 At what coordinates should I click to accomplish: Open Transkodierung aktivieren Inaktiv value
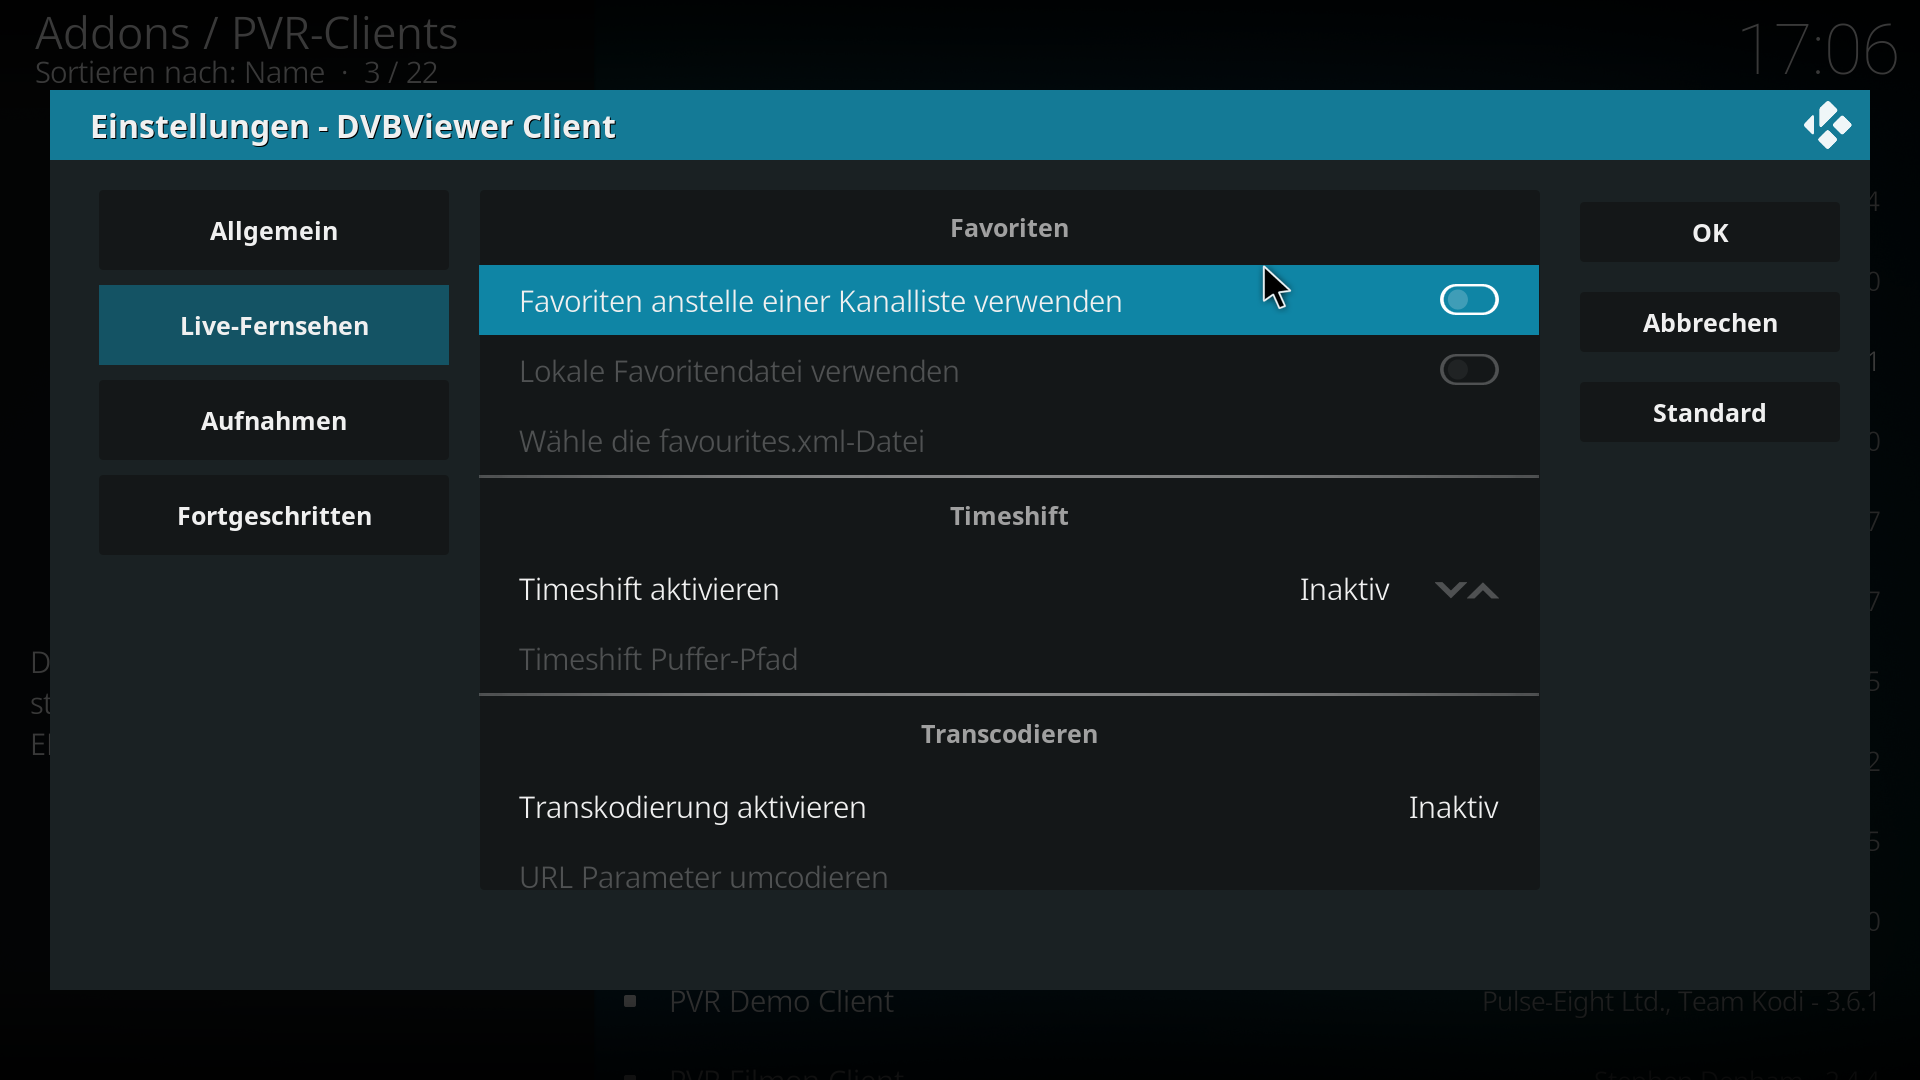pos(1453,807)
